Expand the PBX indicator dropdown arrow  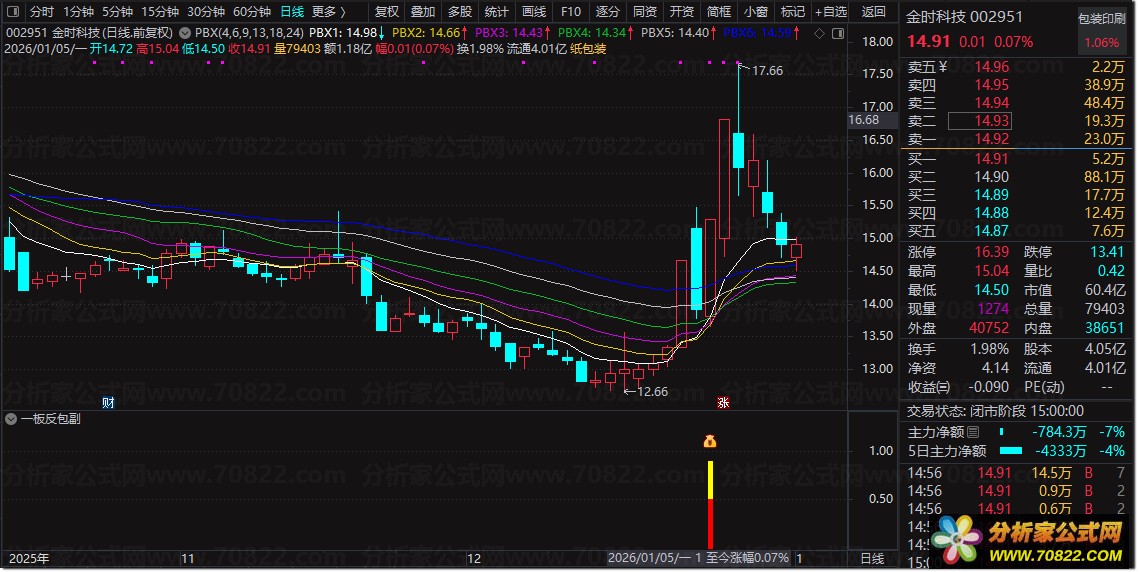click(186, 33)
